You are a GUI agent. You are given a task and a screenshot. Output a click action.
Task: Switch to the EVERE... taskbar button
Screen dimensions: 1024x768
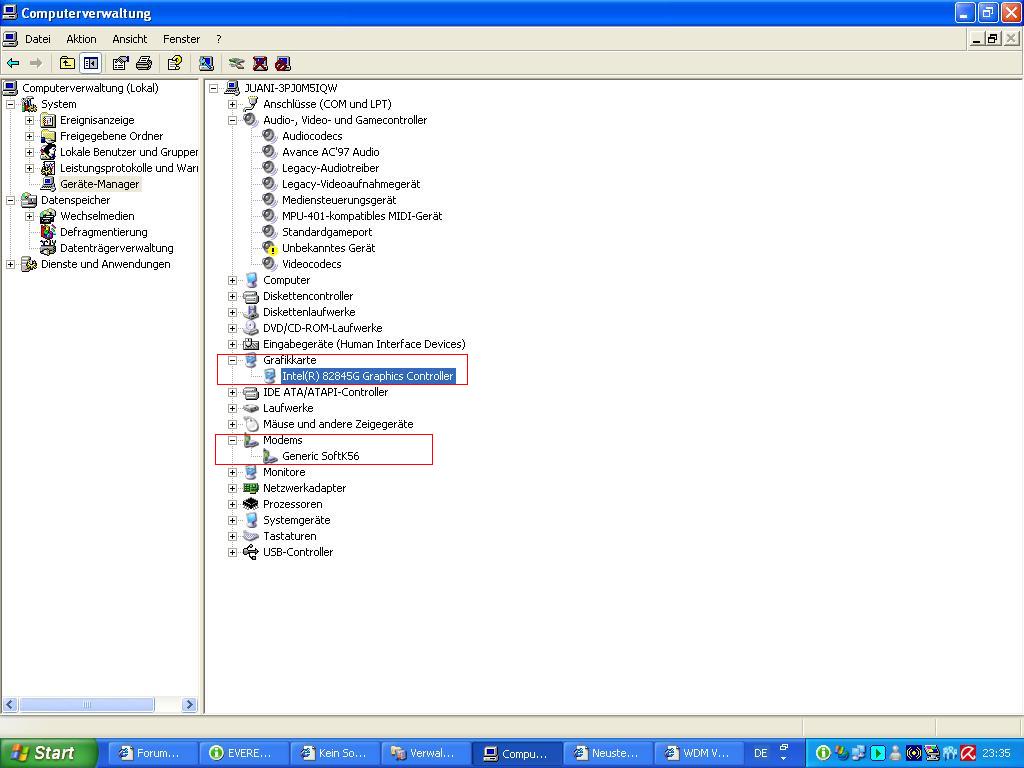tap(242, 753)
